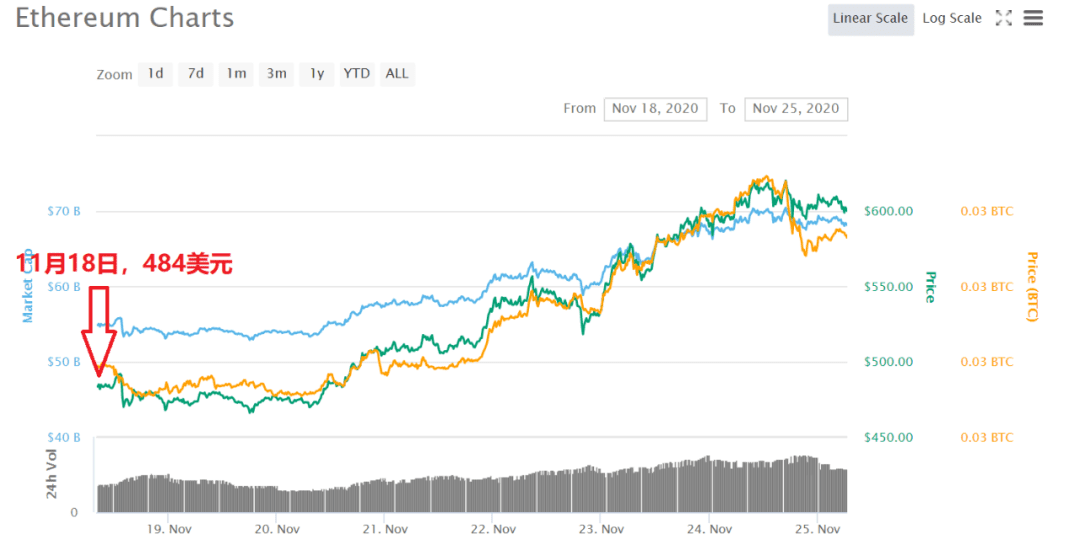
Task: Switch to Linear Scale
Action: (871, 19)
